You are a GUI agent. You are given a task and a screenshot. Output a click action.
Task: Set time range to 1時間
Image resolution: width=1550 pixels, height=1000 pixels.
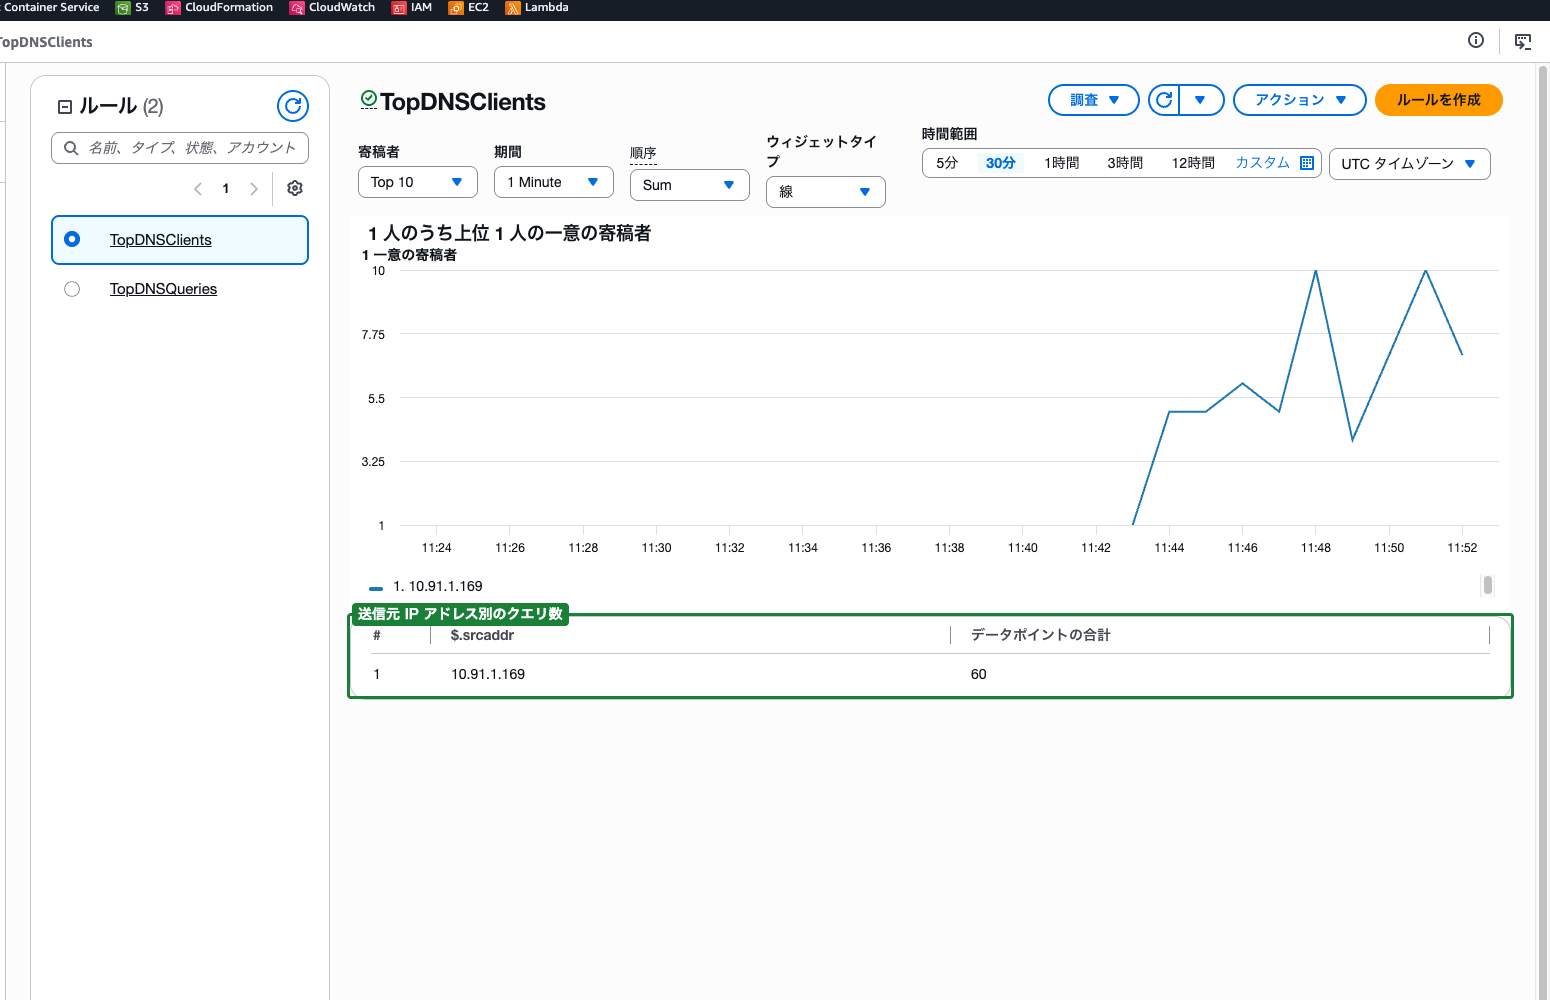pos(1062,163)
